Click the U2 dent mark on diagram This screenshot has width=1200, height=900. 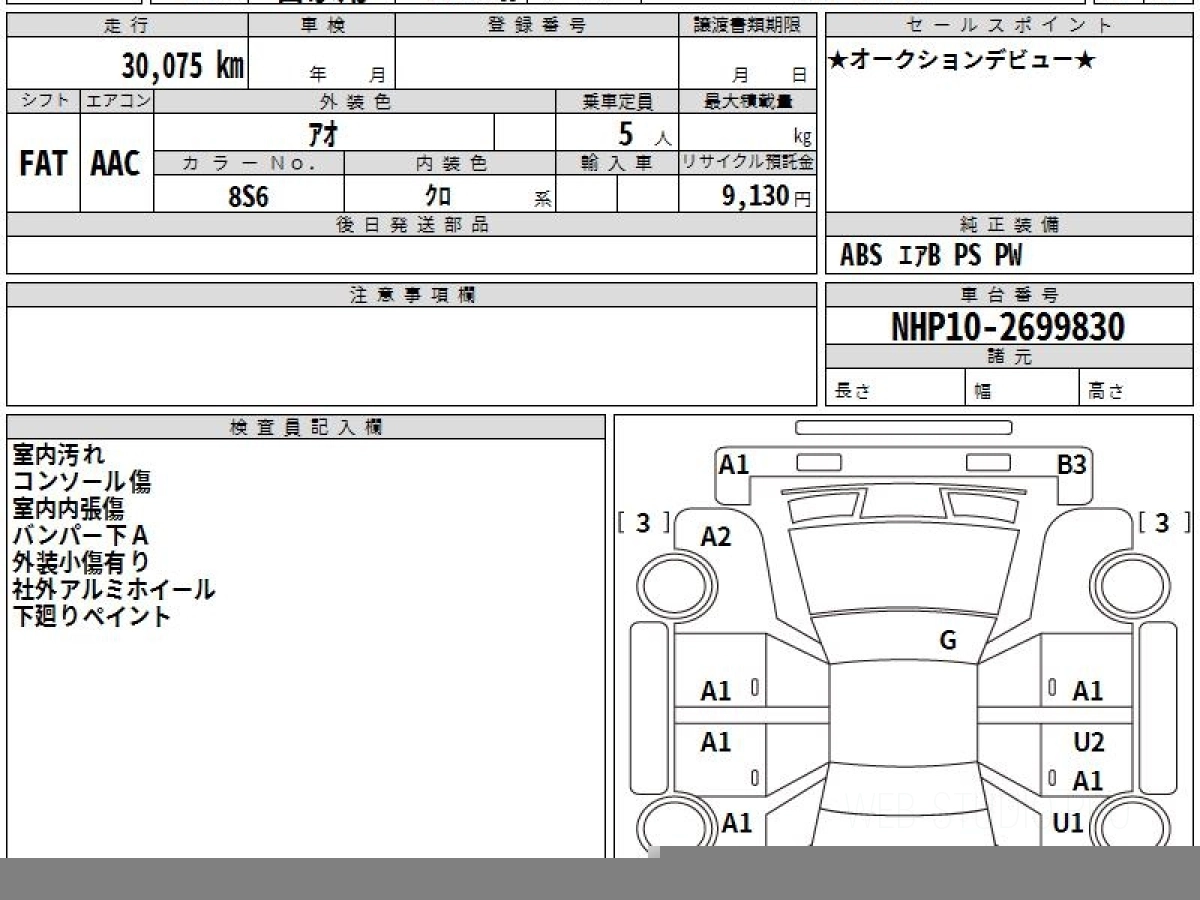tap(1088, 742)
